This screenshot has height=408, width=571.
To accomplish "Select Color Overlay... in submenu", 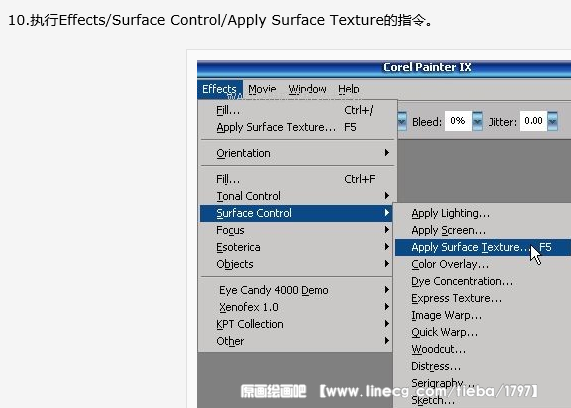I will click(483, 264).
